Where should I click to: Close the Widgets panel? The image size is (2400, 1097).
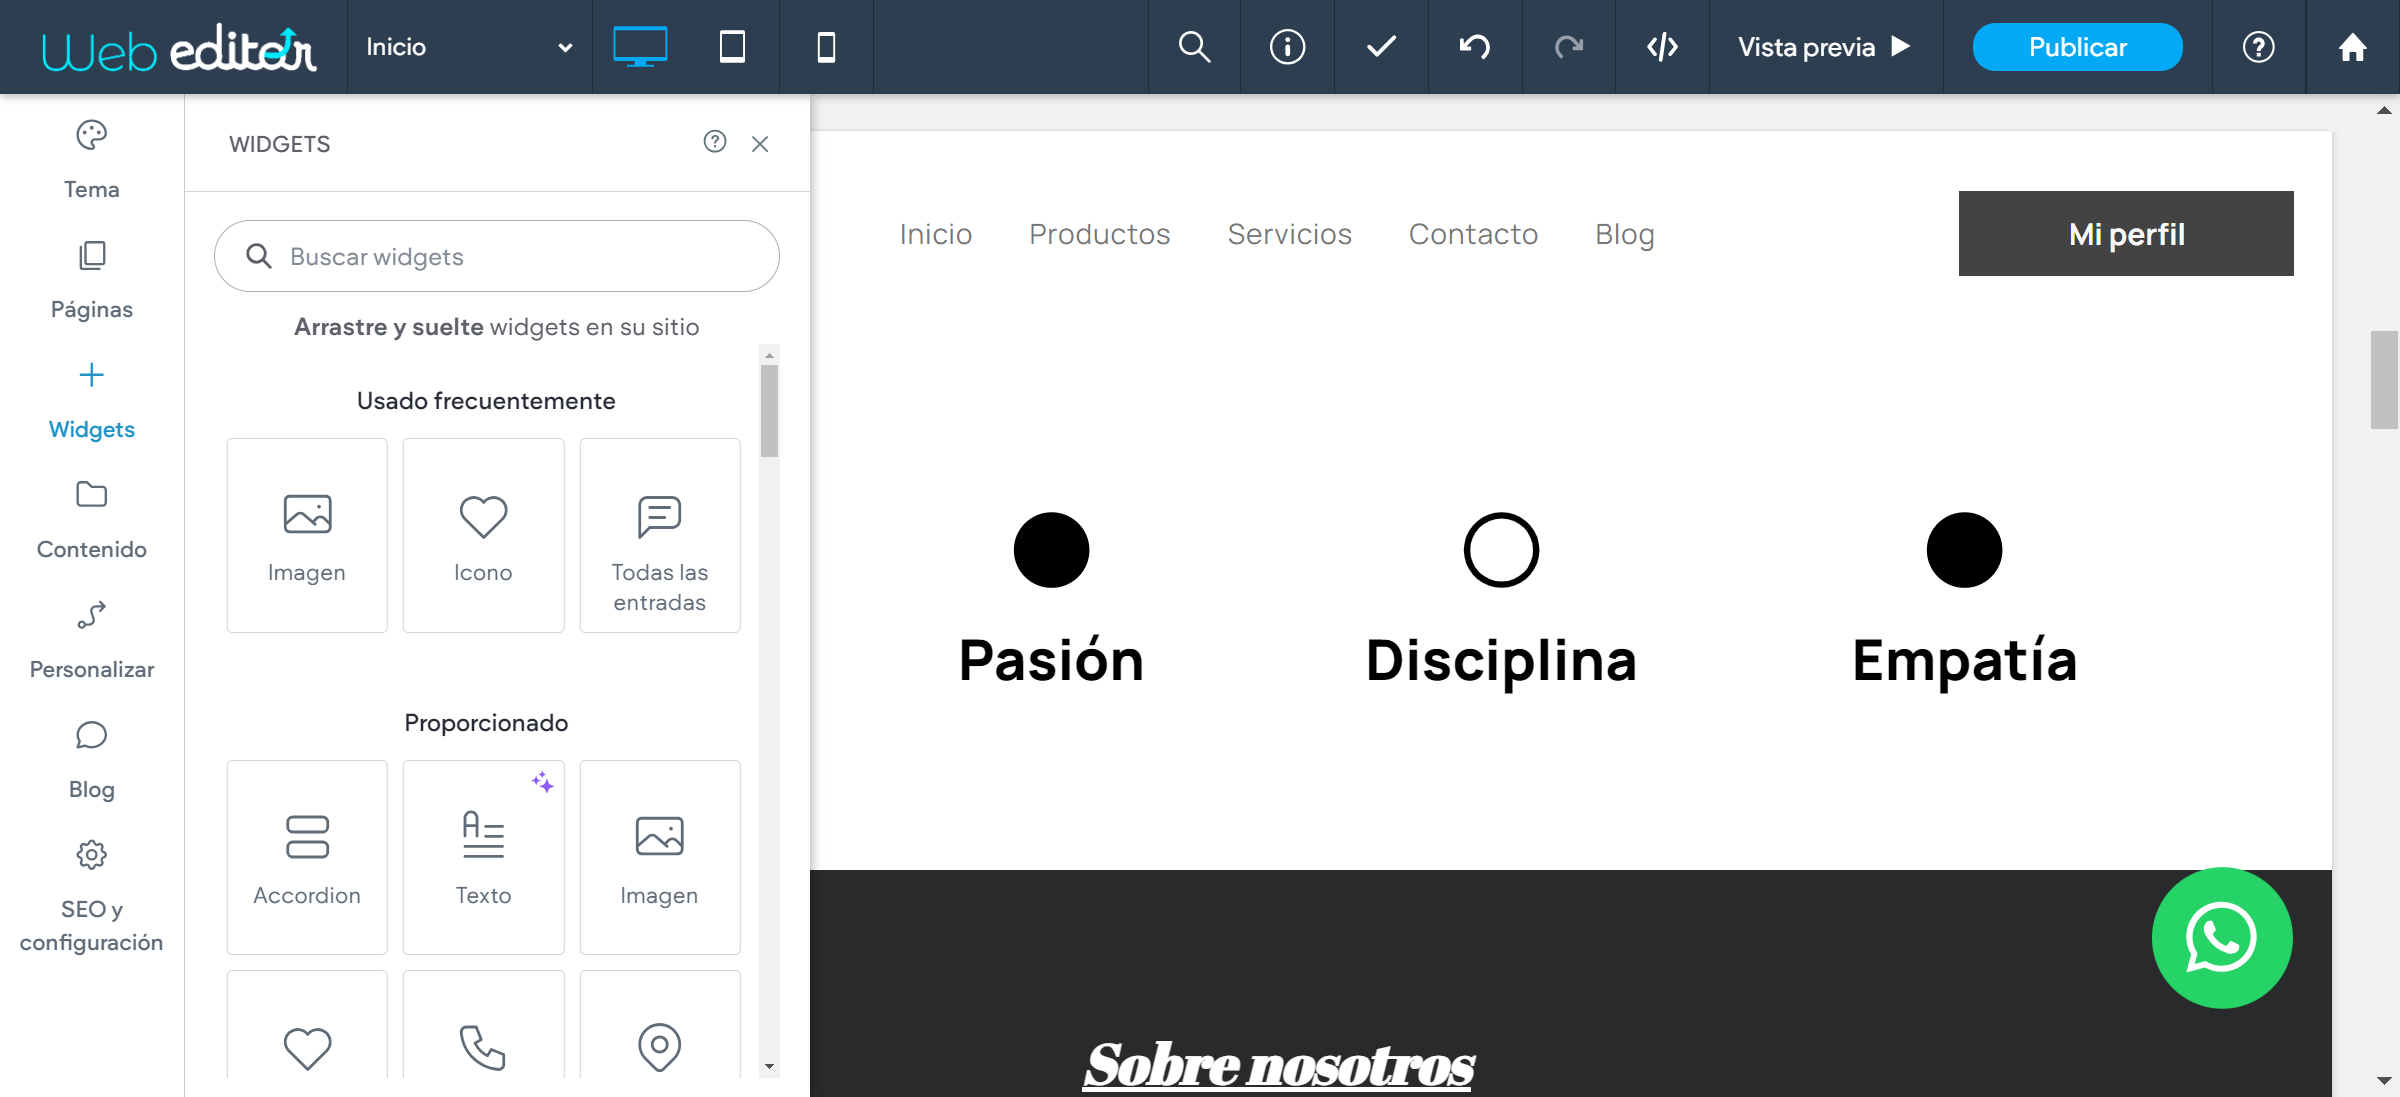tap(760, 144)
